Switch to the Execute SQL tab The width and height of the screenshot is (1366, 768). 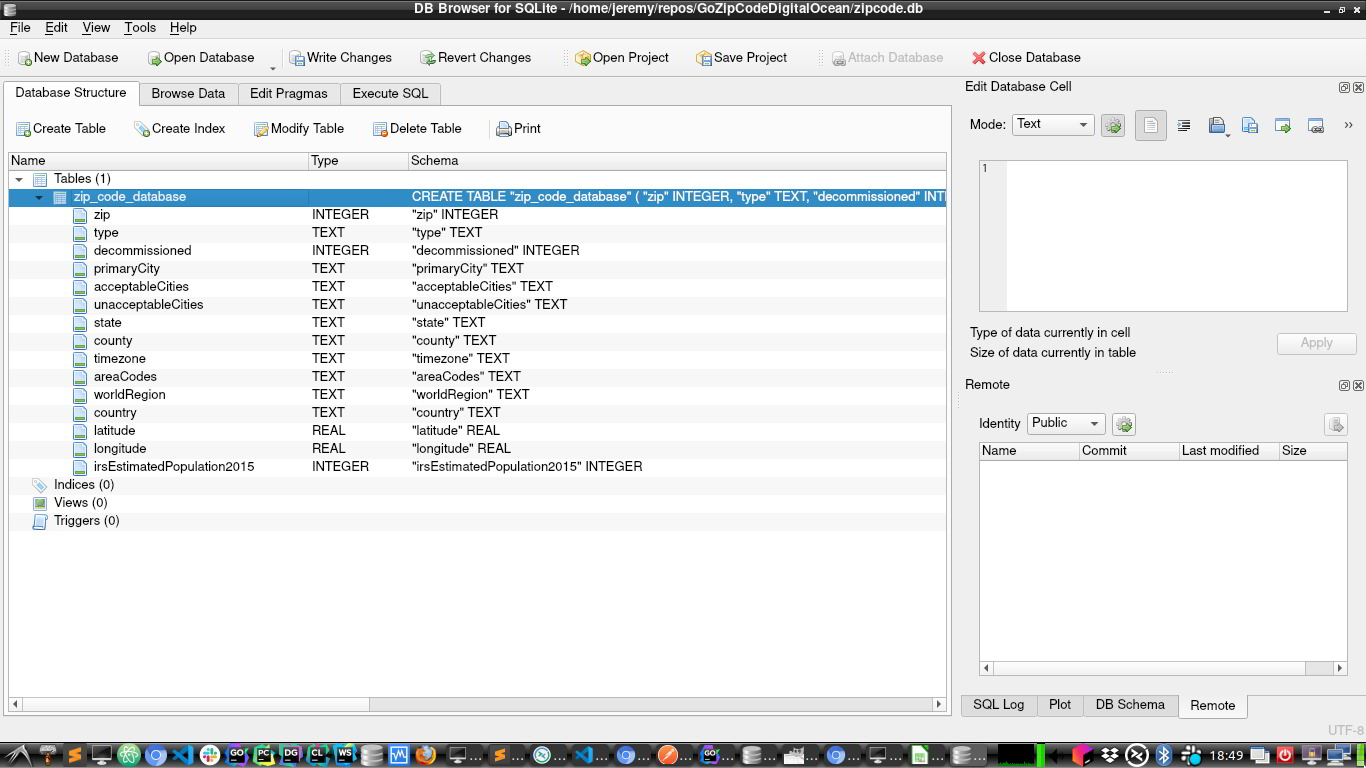[390, 94]
